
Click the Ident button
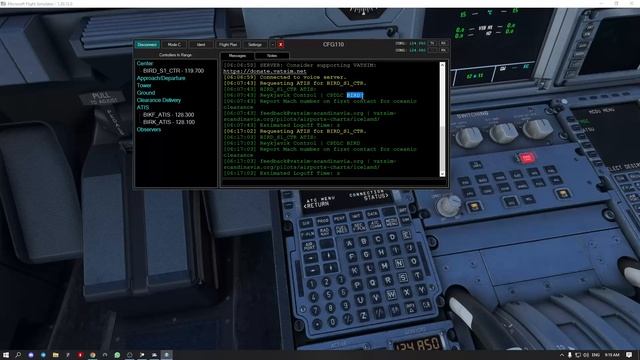pyautogui.click(x=201, y=44)
